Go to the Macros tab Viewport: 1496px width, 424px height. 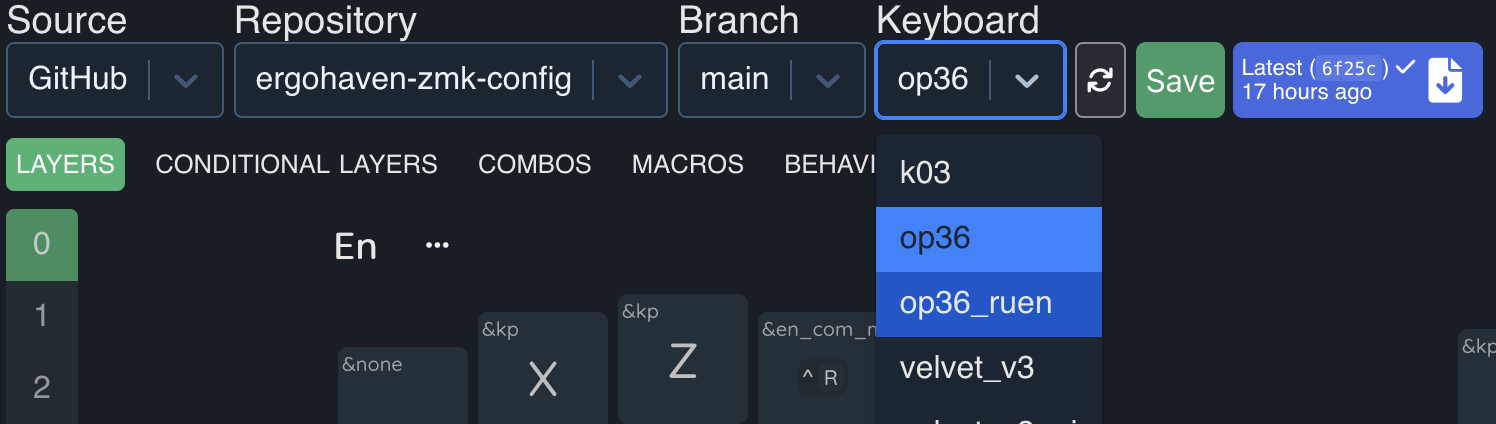(x=687, y=164)
